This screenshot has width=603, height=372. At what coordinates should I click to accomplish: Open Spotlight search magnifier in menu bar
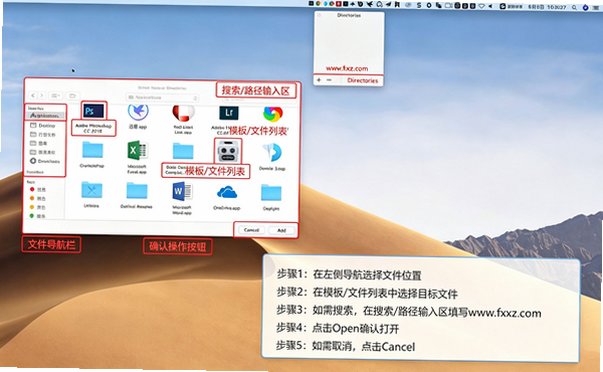coord(574,7)
